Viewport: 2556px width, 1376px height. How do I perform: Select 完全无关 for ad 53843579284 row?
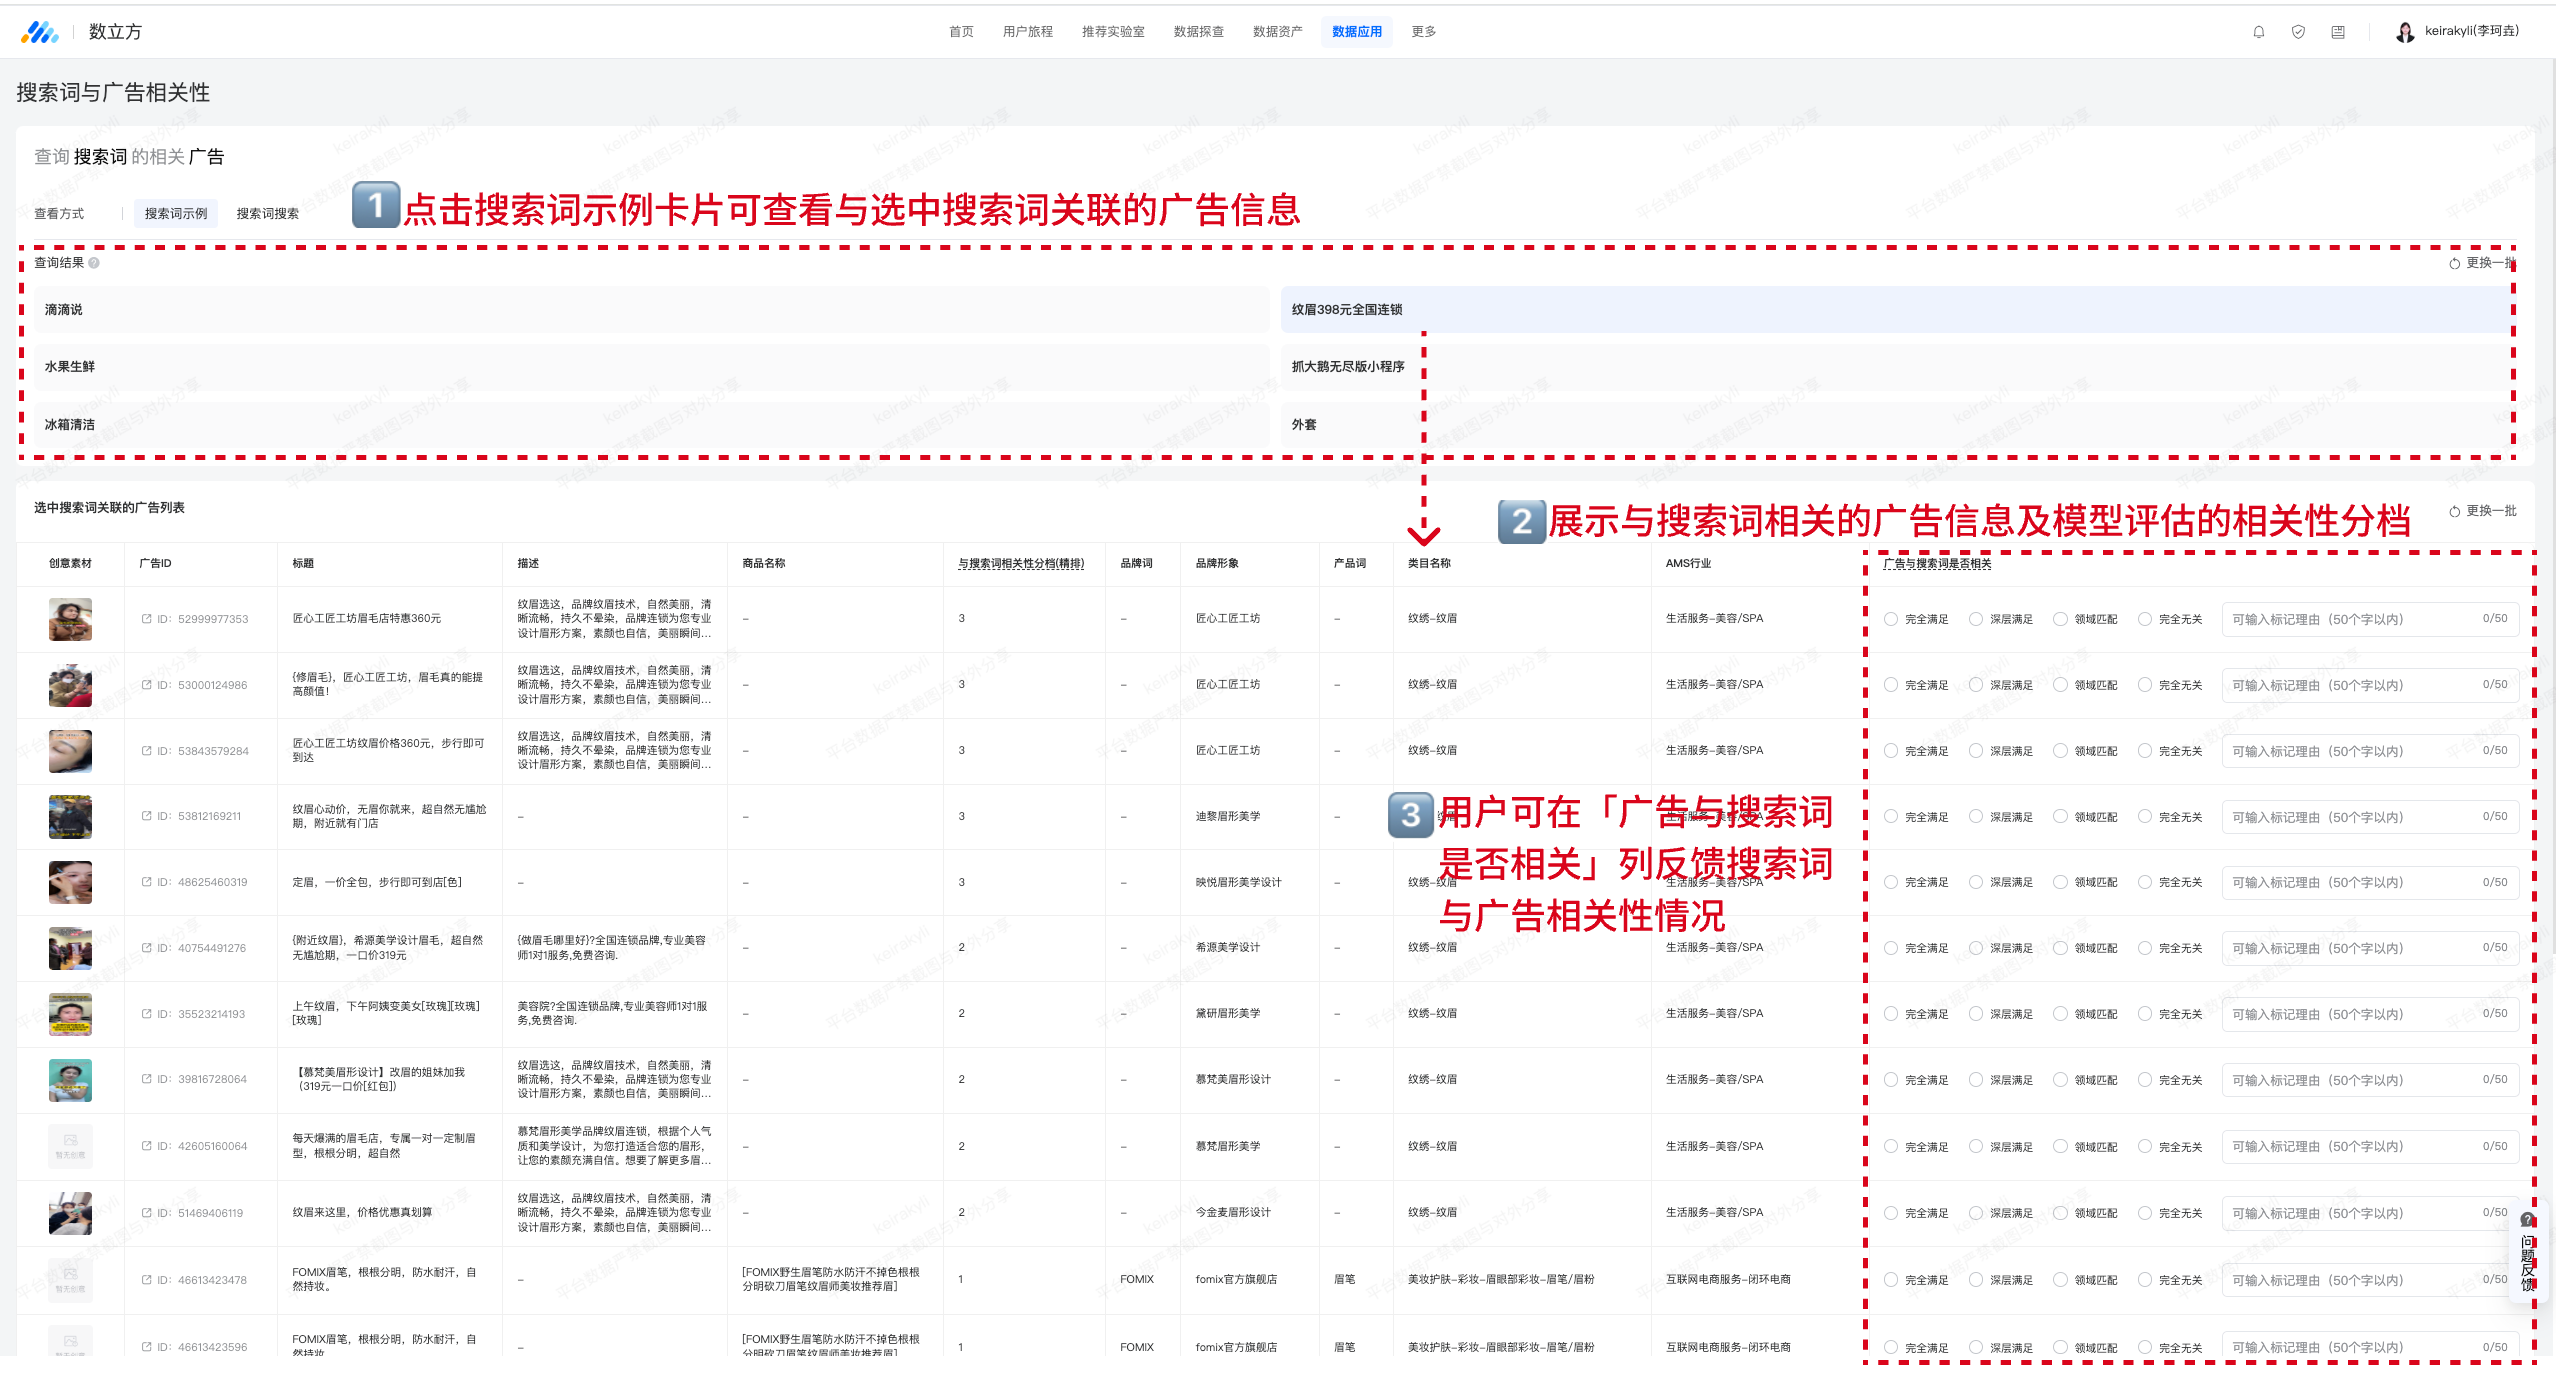[2145, 751]
